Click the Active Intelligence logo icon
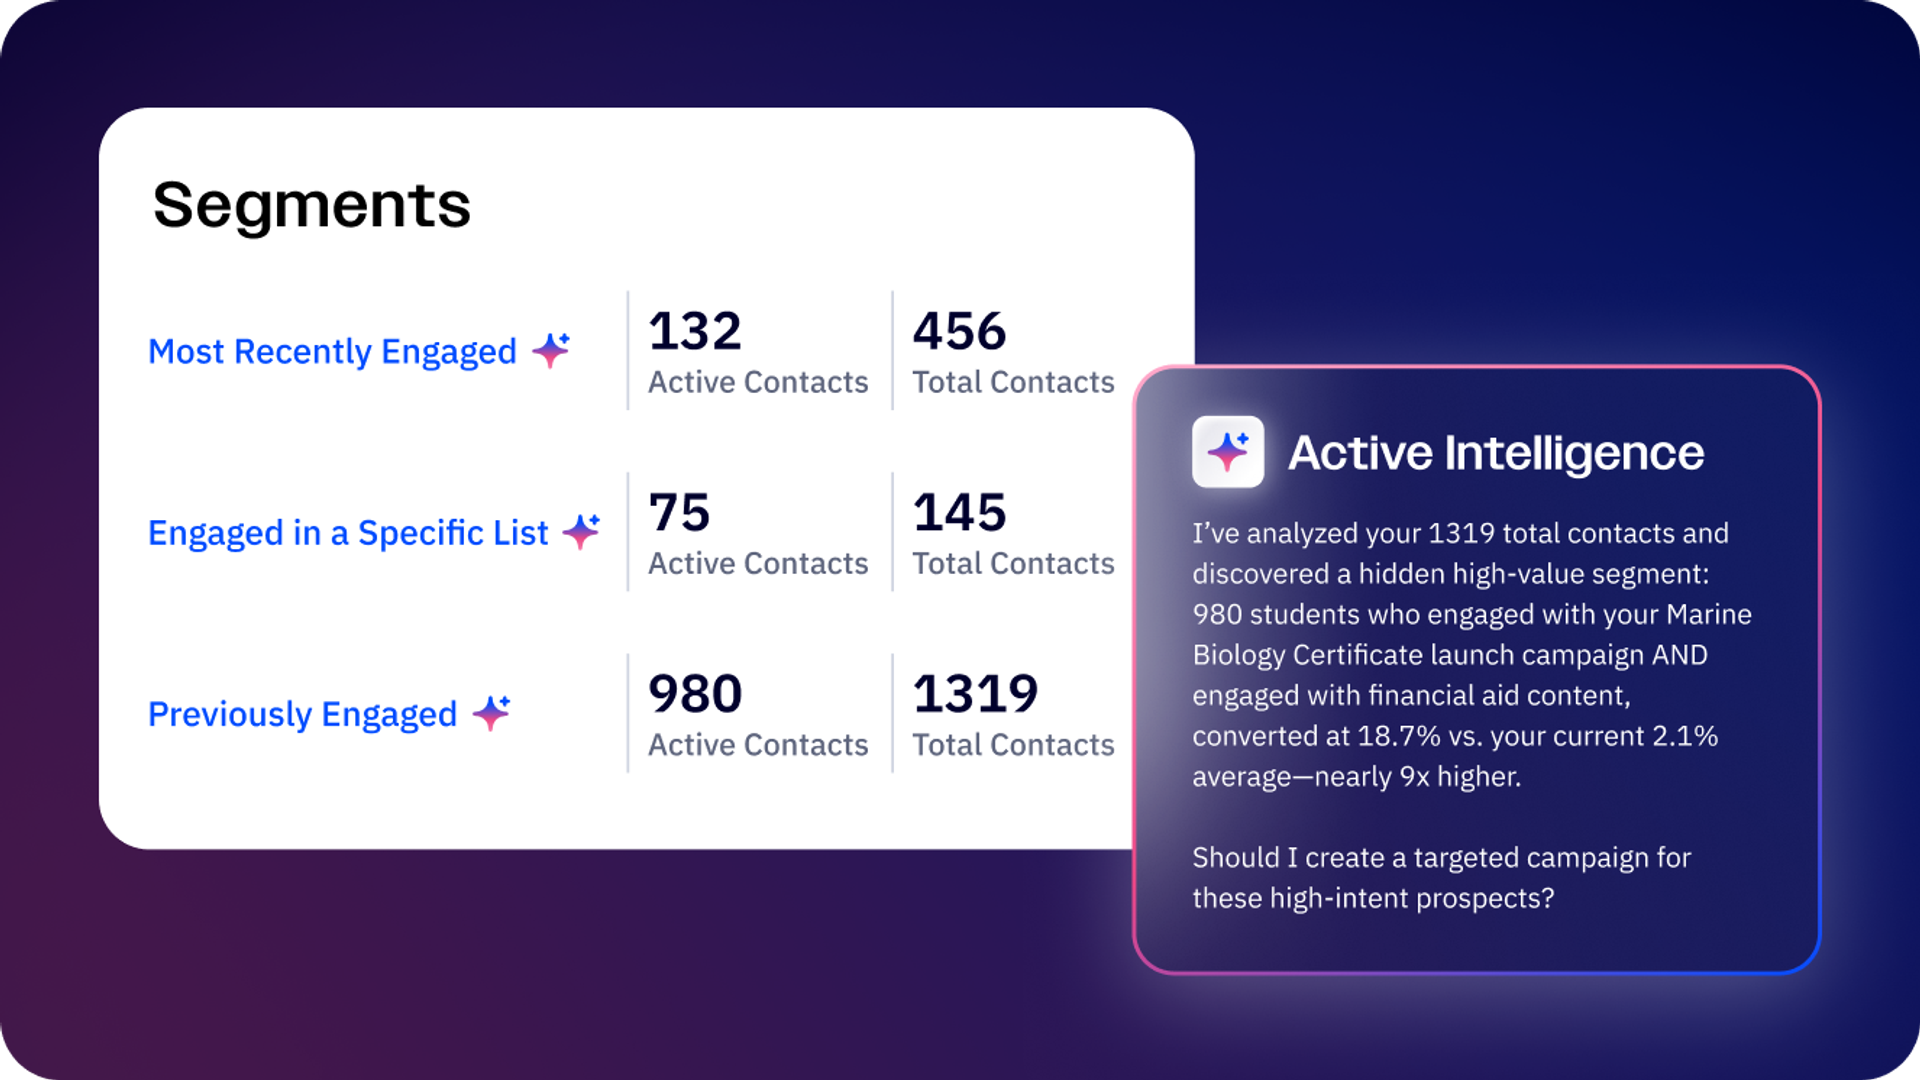Viewport: 1920px width, 1080px height. (x=1227, y=452)
